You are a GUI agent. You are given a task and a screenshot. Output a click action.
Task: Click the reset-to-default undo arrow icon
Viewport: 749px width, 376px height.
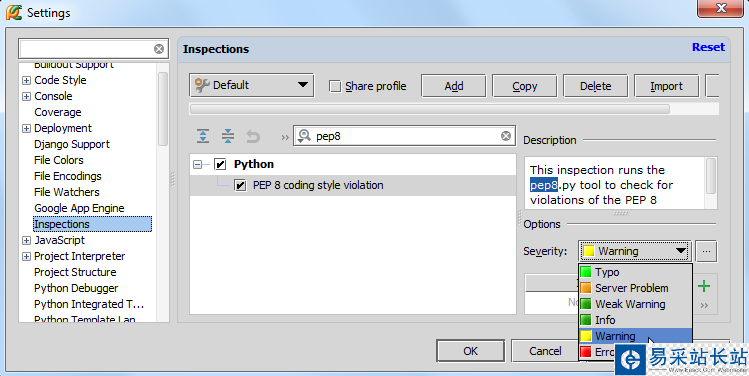(x=253, y=137)
